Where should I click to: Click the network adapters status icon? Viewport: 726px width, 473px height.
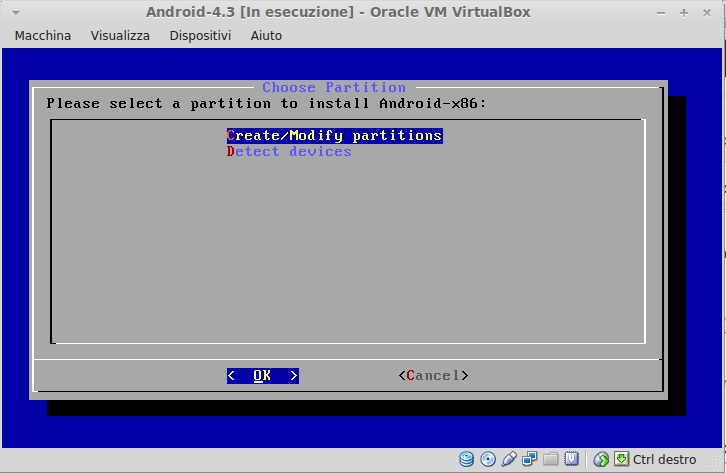pyautogui.click(x=529, y=459)
